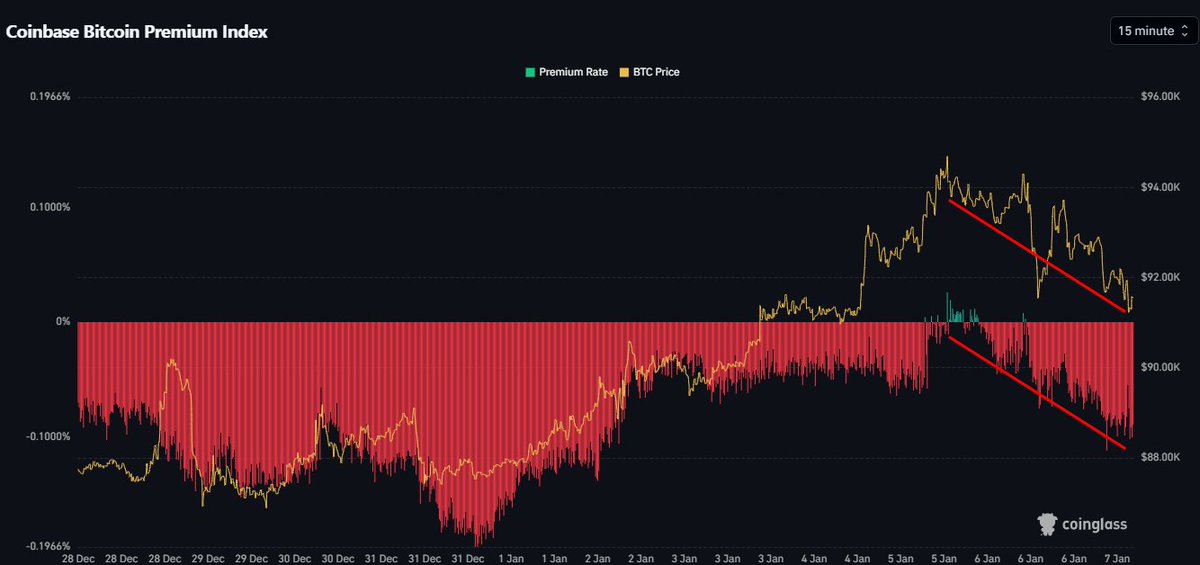This screenshot has height=565, width=1200.
Task: Click the 0.1000% left axis label
Action: point(50,207)
